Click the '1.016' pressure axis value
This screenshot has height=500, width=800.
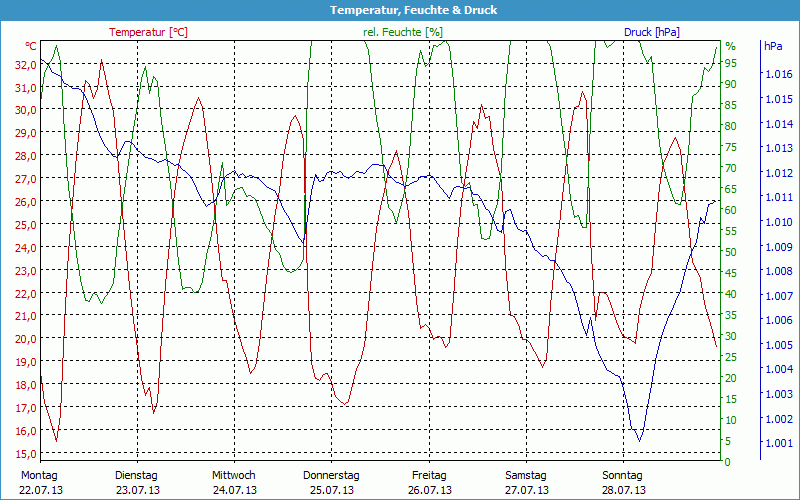click(x=779, y=74)
